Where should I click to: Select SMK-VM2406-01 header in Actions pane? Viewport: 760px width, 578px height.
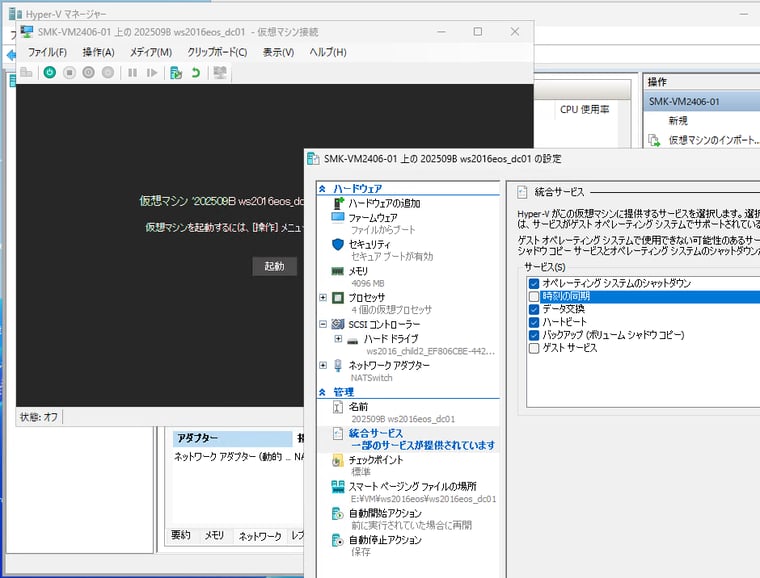click(x=702, y=102)
